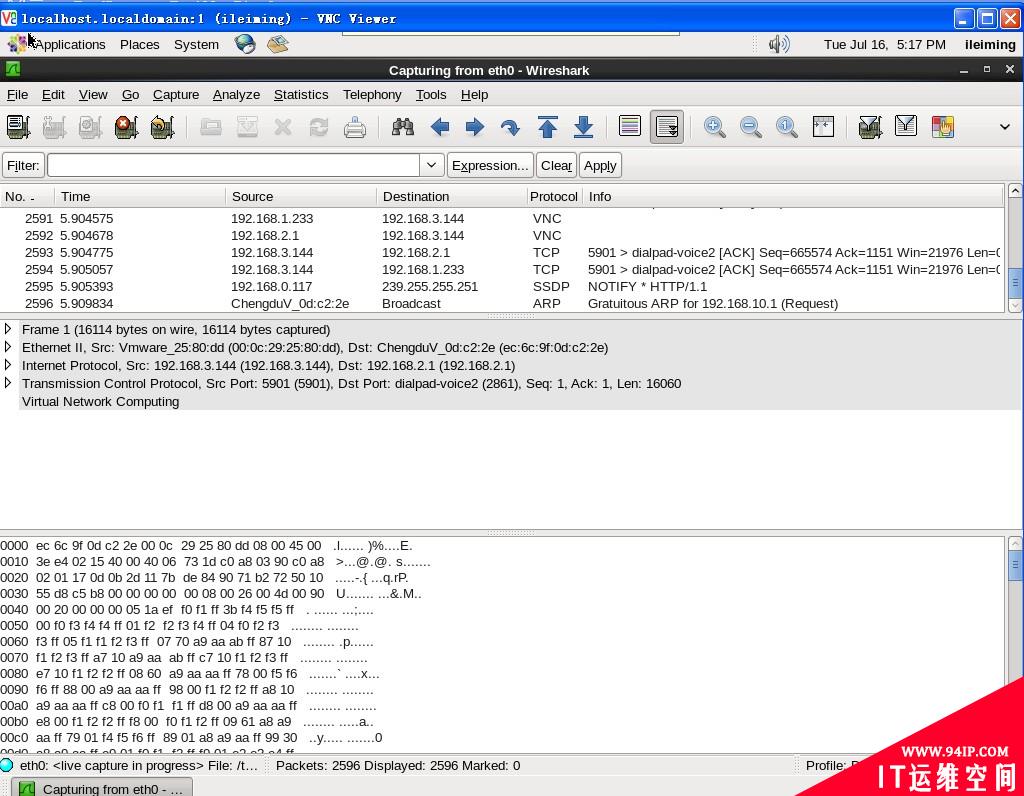Edit display filters icon

tap(906, 126)
